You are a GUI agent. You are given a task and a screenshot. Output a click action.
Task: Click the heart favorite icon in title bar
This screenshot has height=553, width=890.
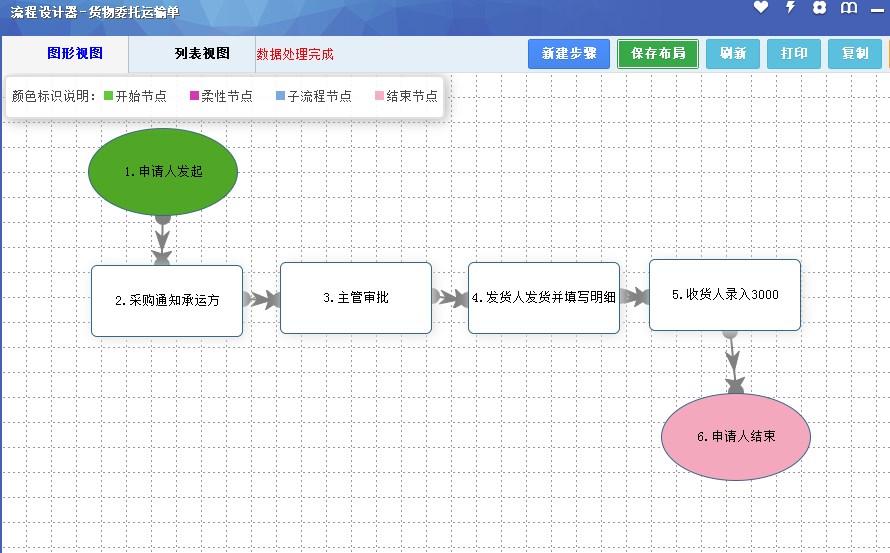[x=761, y=7]
